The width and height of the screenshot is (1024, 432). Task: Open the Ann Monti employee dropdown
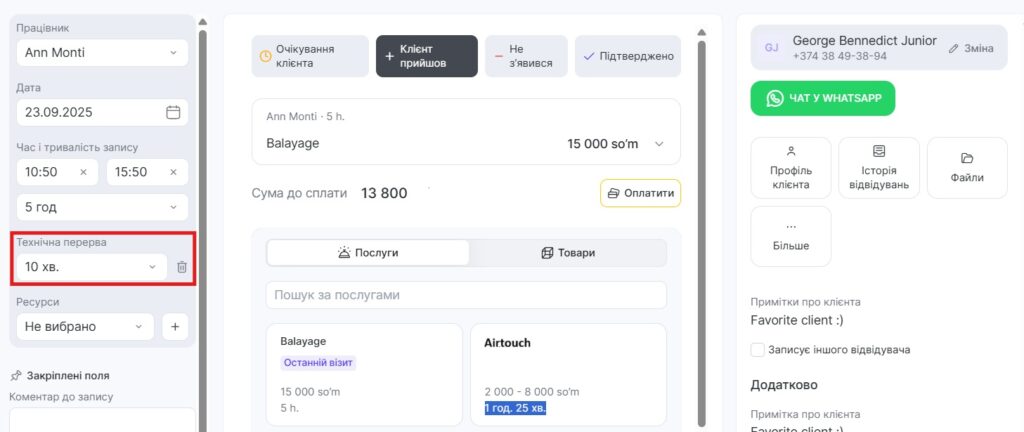click(x=102, y=52)
